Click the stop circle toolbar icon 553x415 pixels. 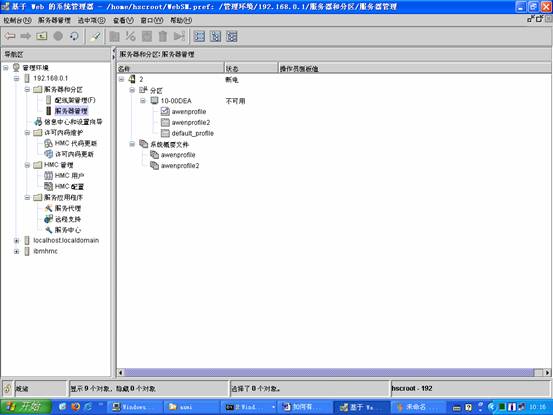58,36
